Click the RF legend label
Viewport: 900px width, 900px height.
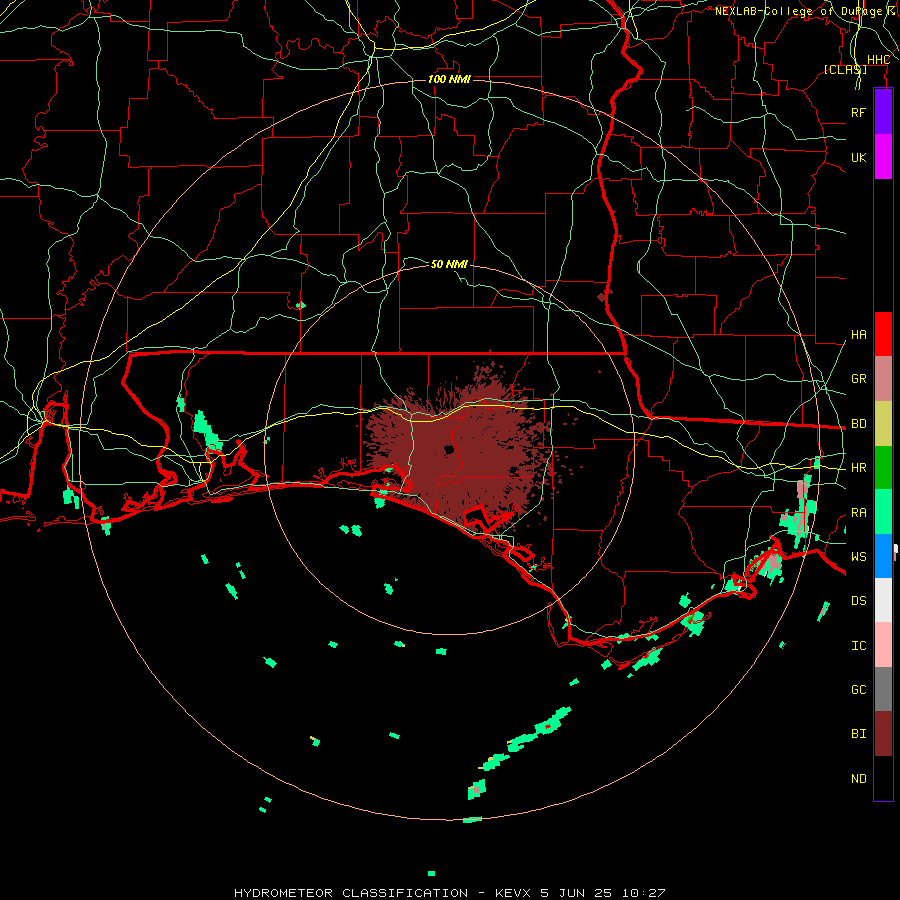click(858, 112)
